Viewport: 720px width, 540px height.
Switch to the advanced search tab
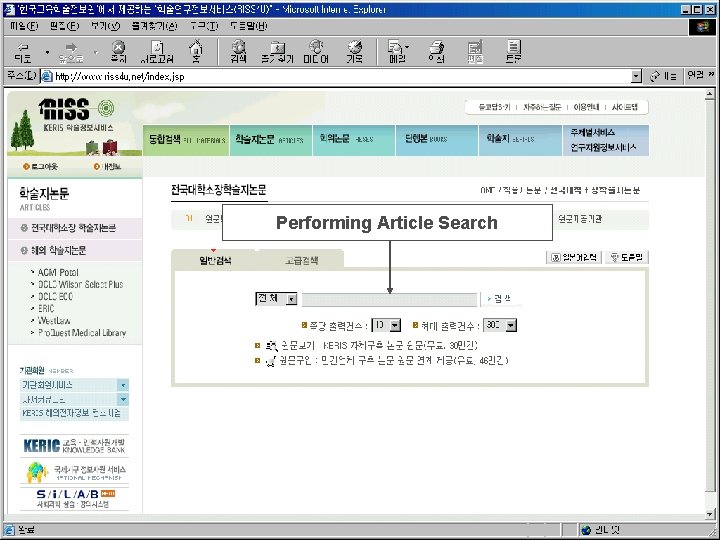(x=301, y=260)
